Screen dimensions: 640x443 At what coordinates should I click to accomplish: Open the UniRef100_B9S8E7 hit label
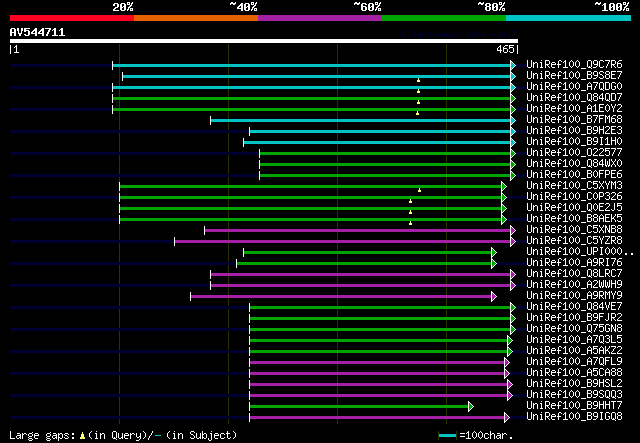pos(574,76)
